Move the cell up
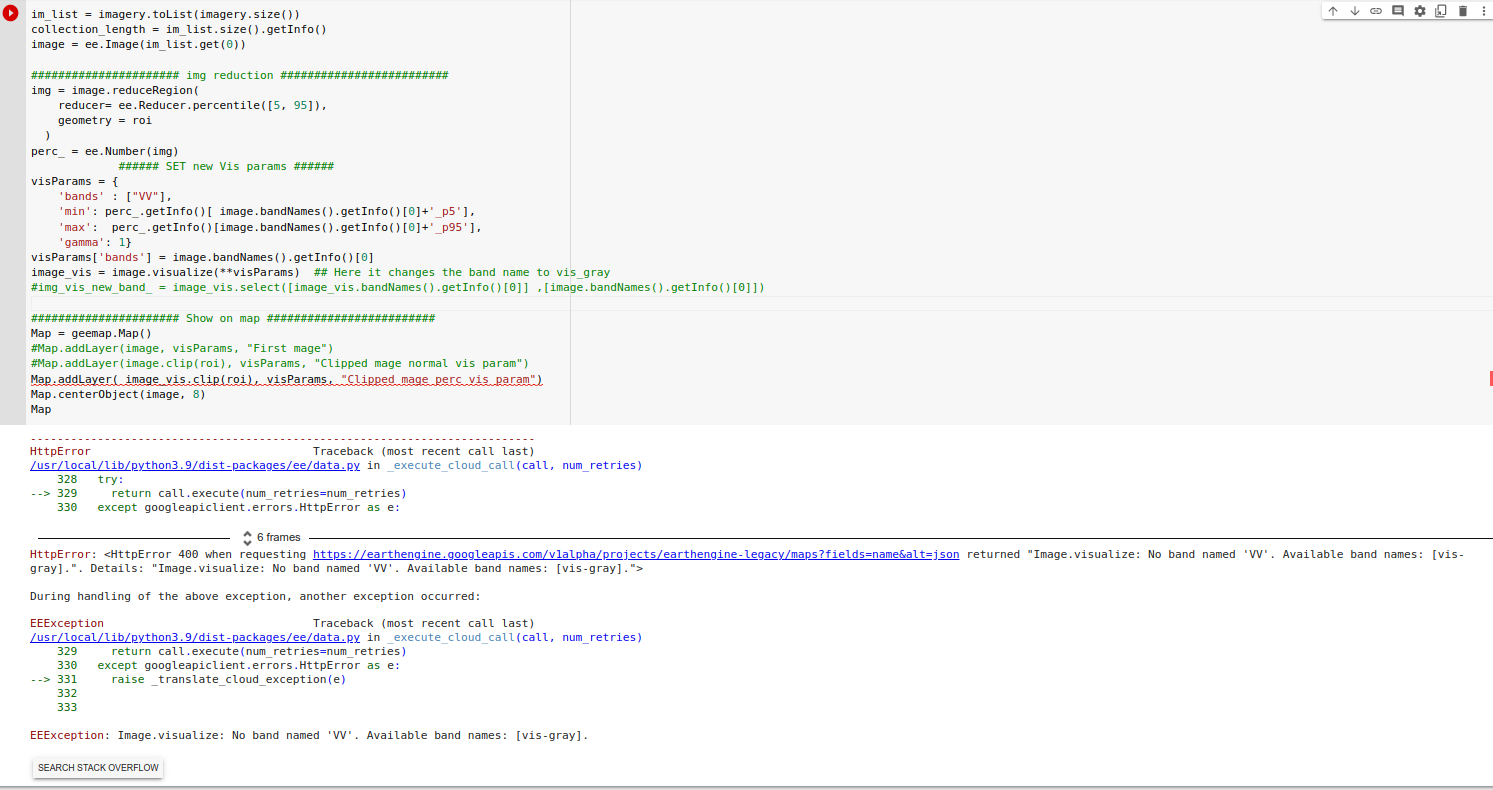This screenshot has width=1493, height=790. [1333, 11]
